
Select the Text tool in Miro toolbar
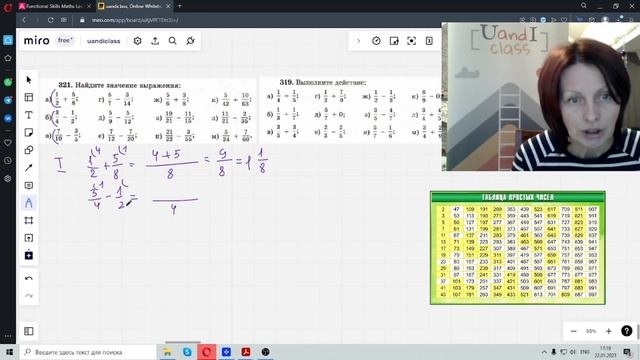[x=29, y=115]
